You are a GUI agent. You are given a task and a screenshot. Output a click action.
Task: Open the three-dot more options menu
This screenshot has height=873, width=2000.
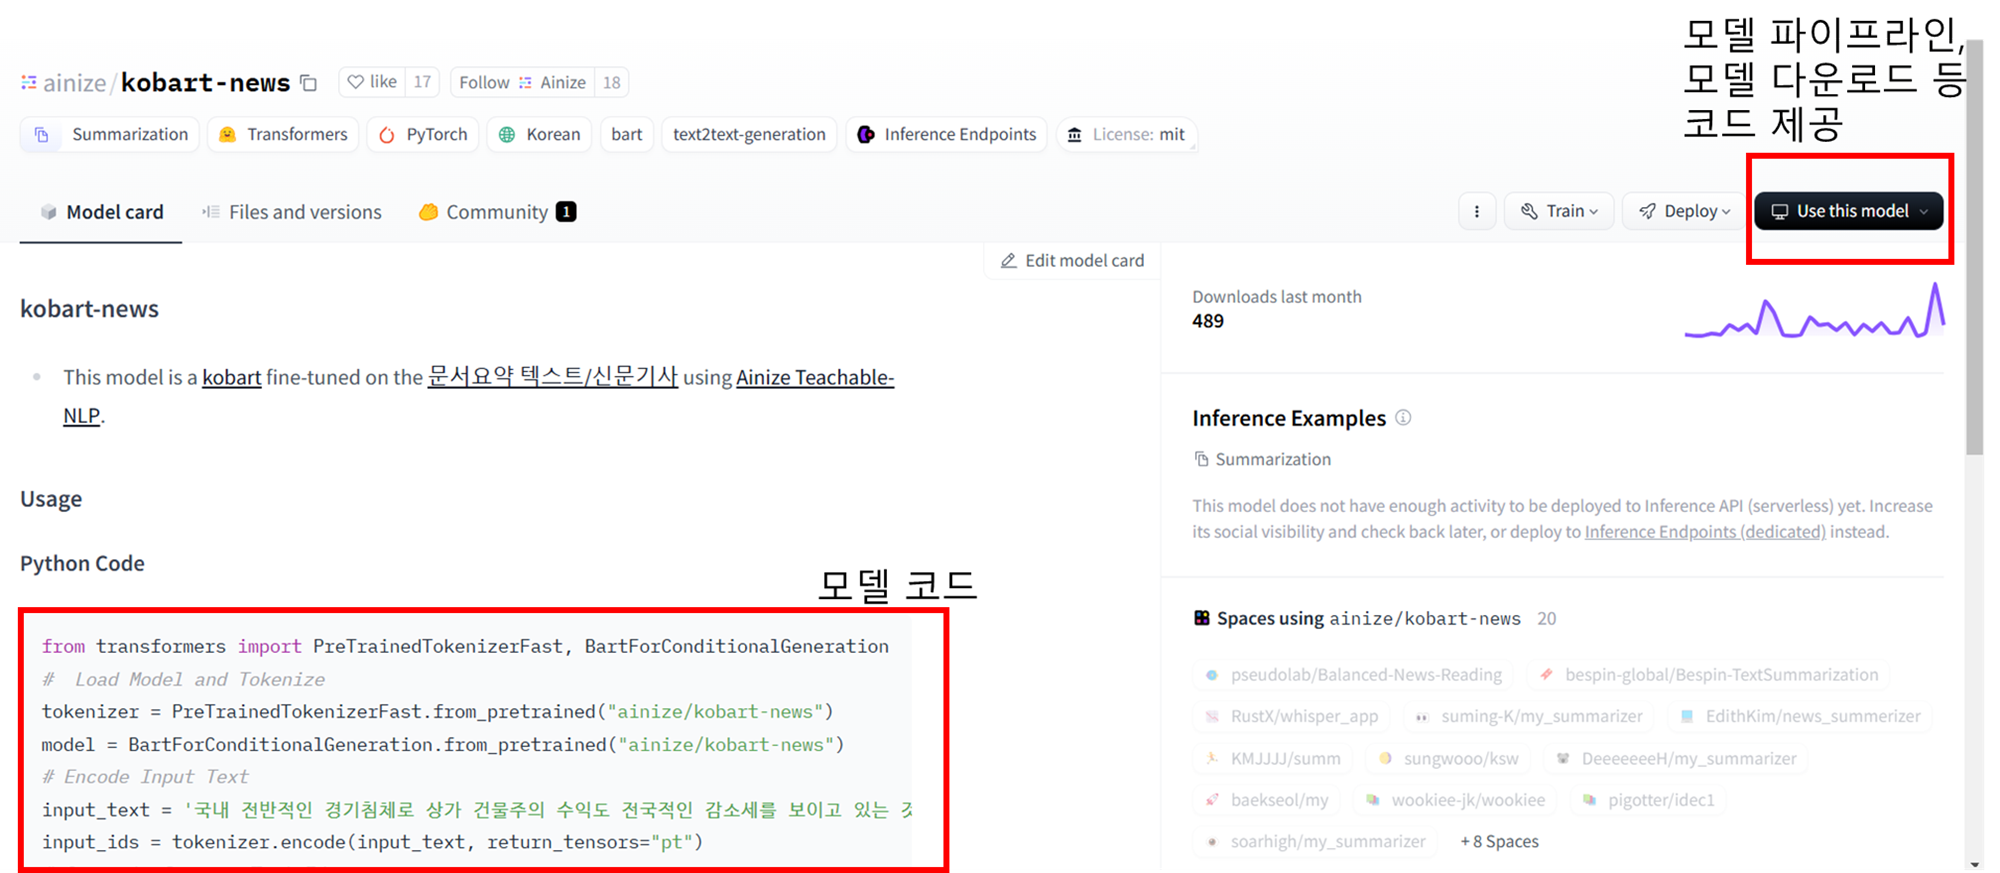1476,211
